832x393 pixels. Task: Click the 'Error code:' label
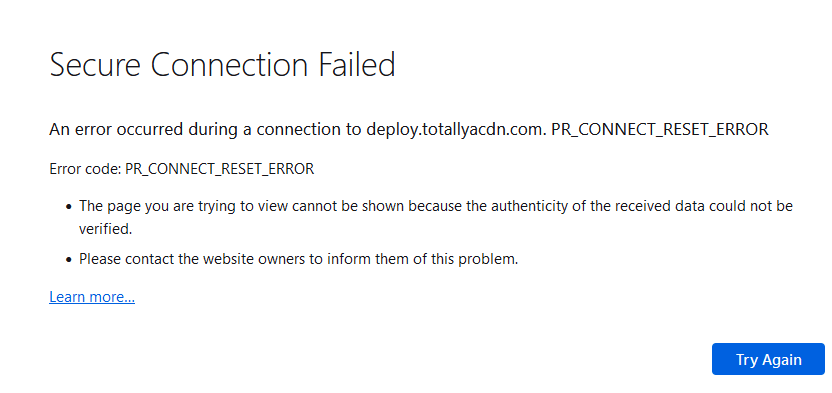[x=85, y=169]
